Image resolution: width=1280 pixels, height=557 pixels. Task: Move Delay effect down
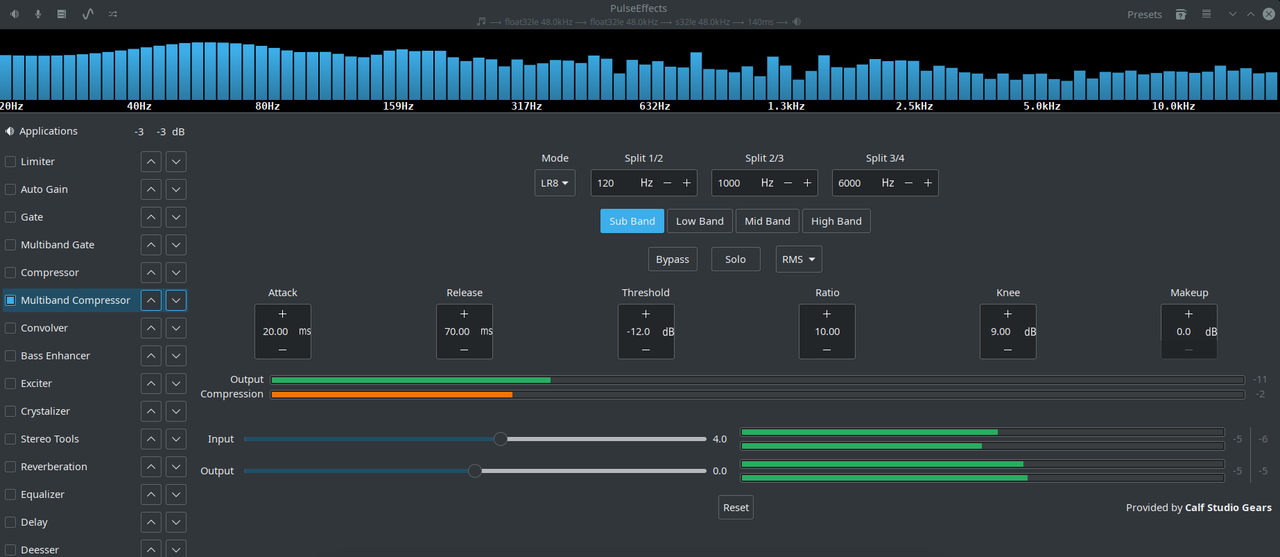(x=176, y=522)
